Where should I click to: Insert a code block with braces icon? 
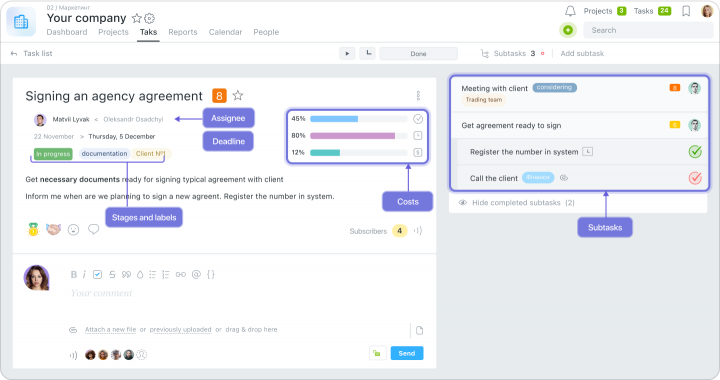click(x=210, y=274)
